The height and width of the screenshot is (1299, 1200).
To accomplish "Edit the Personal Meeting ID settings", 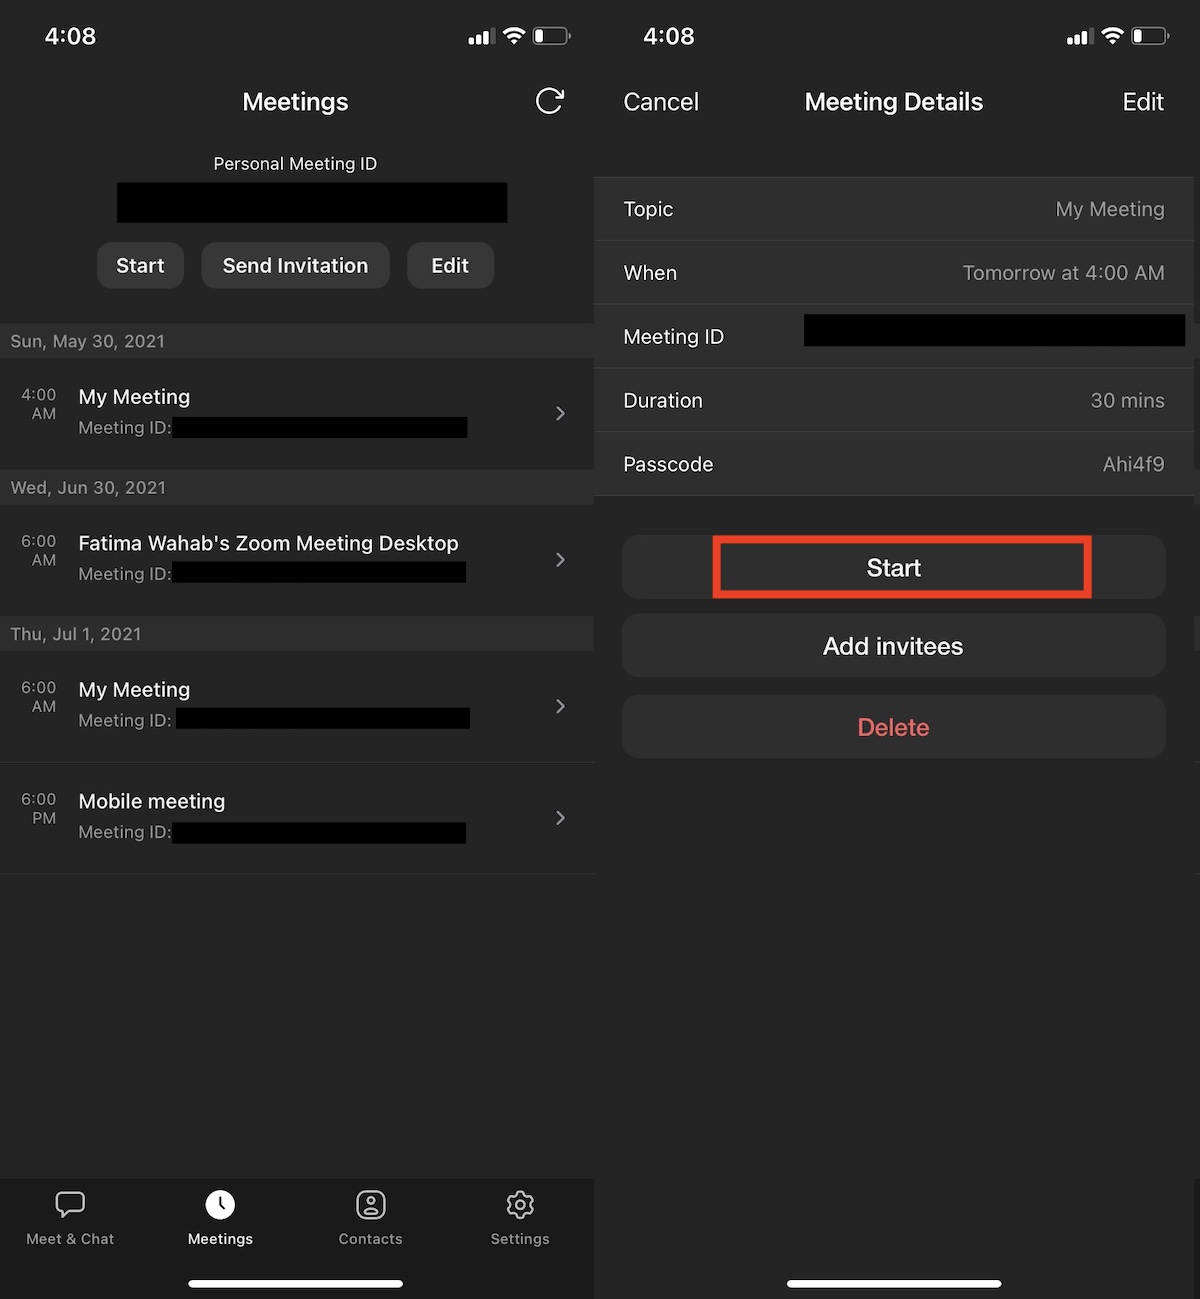I will [x=450, y=265].
